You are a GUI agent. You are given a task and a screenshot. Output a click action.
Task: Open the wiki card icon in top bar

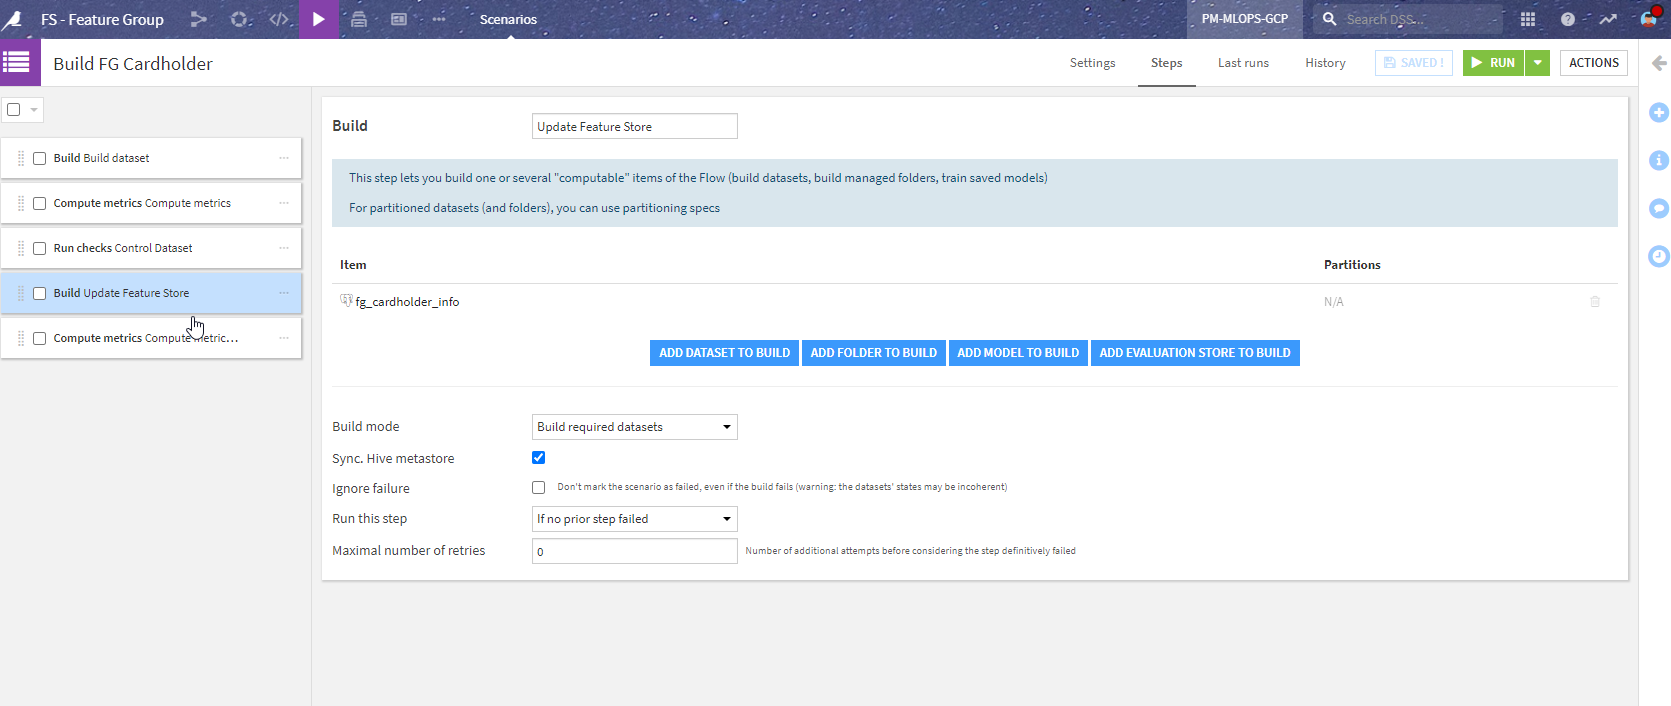(x=399, y=19)
